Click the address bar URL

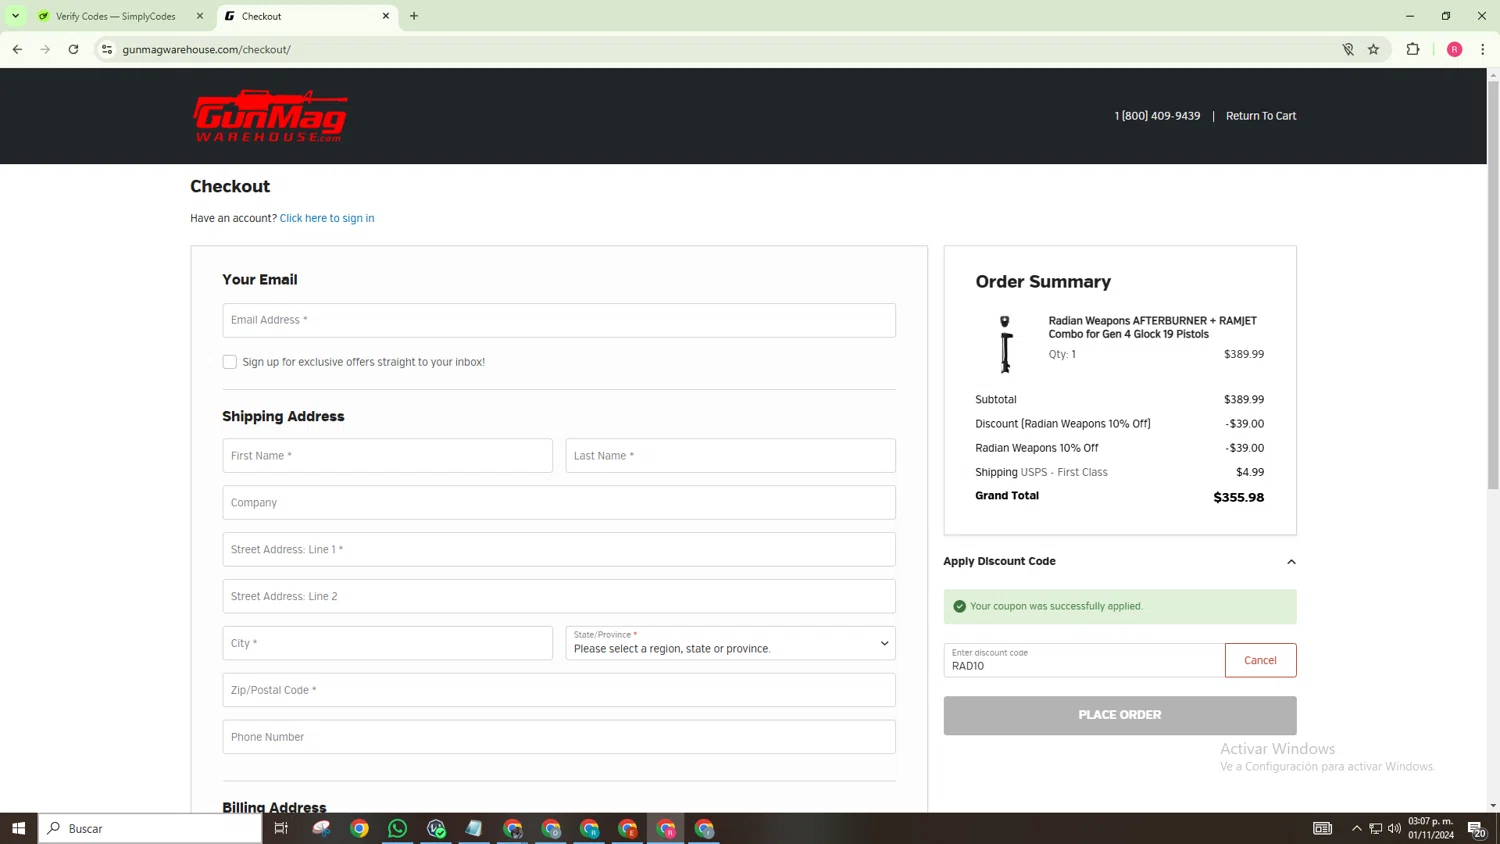click(x=206, y=49)
